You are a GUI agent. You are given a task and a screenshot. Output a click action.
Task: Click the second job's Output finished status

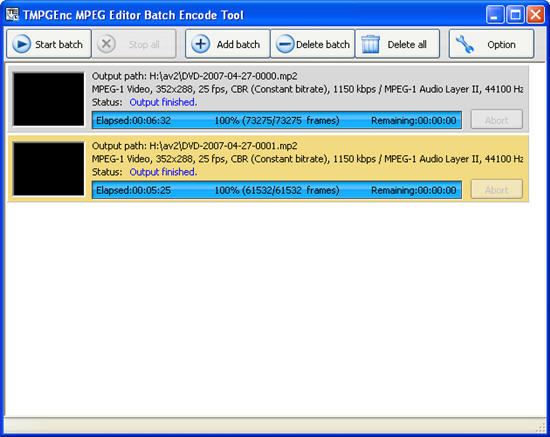(x=163, y=172)
